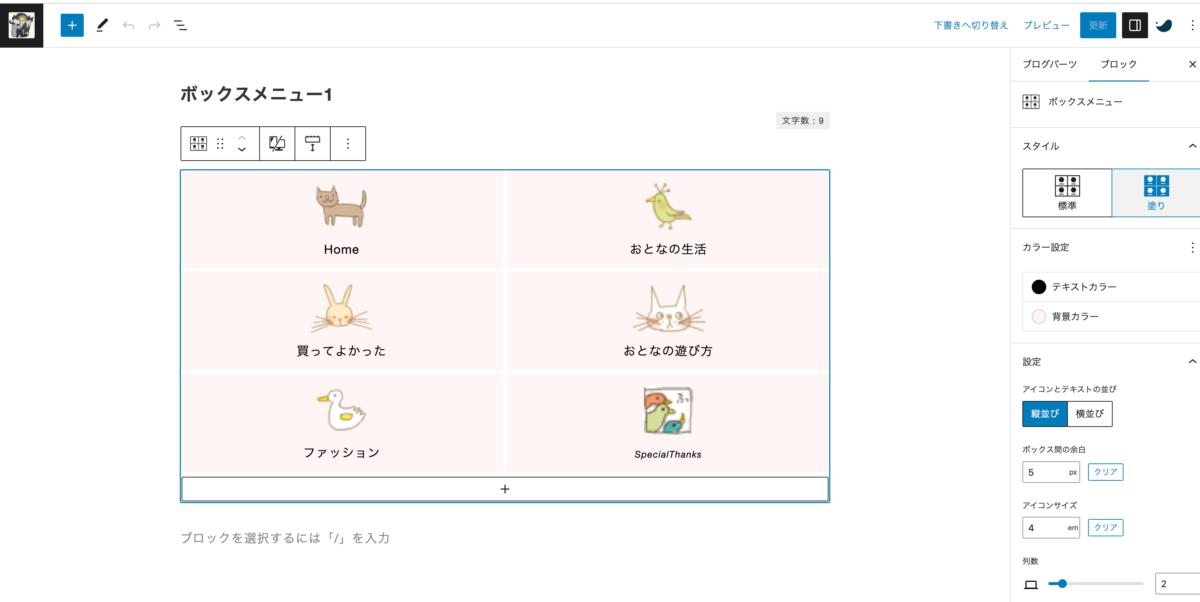Click the ボックス間の余白 input field
1200x602 pixels.
pos(1051,472)
